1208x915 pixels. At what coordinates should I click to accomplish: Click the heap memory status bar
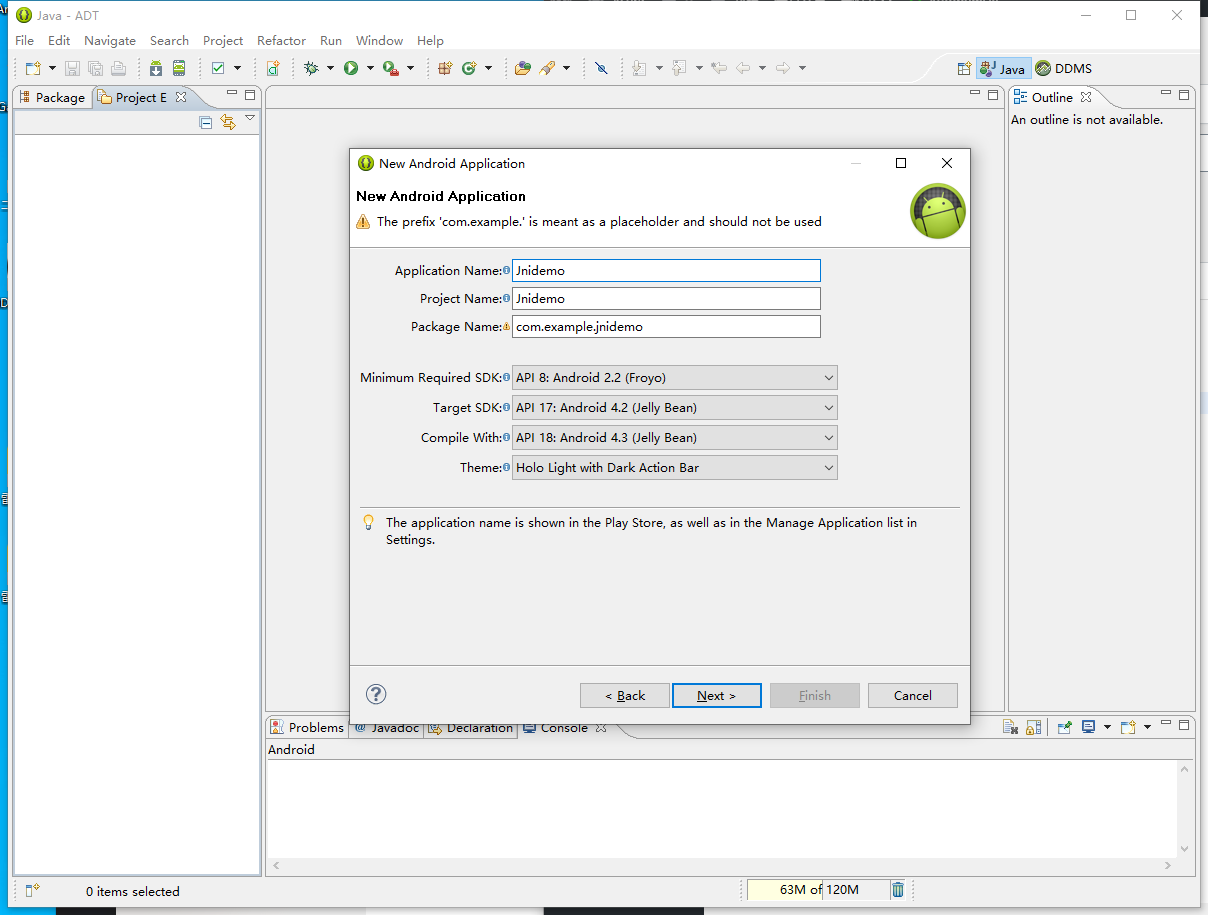coord(818,889)
